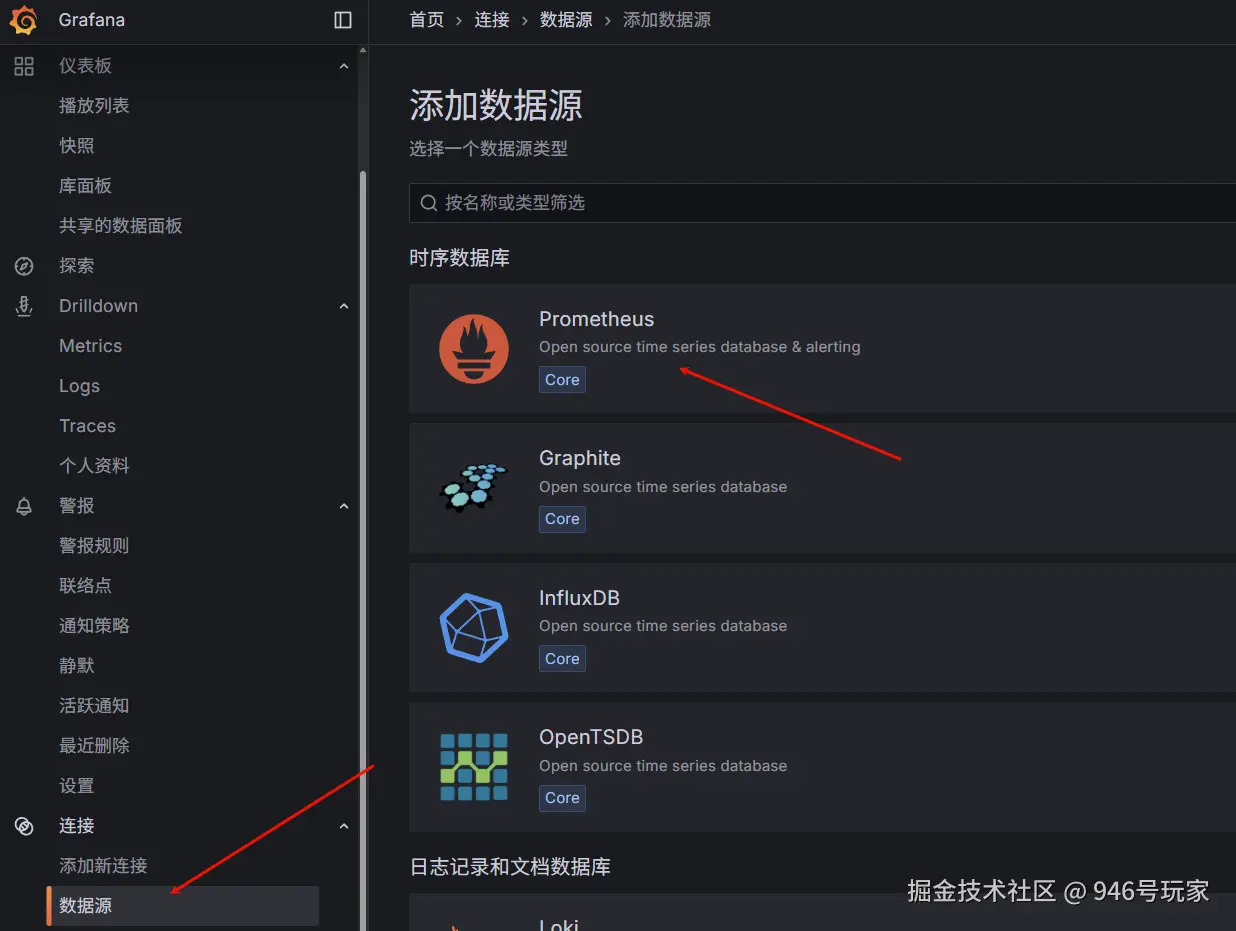Click the Prometheus flame logo
This screenshot has height=931, width=1236.
pyautogui.click(x=474, y=348)
